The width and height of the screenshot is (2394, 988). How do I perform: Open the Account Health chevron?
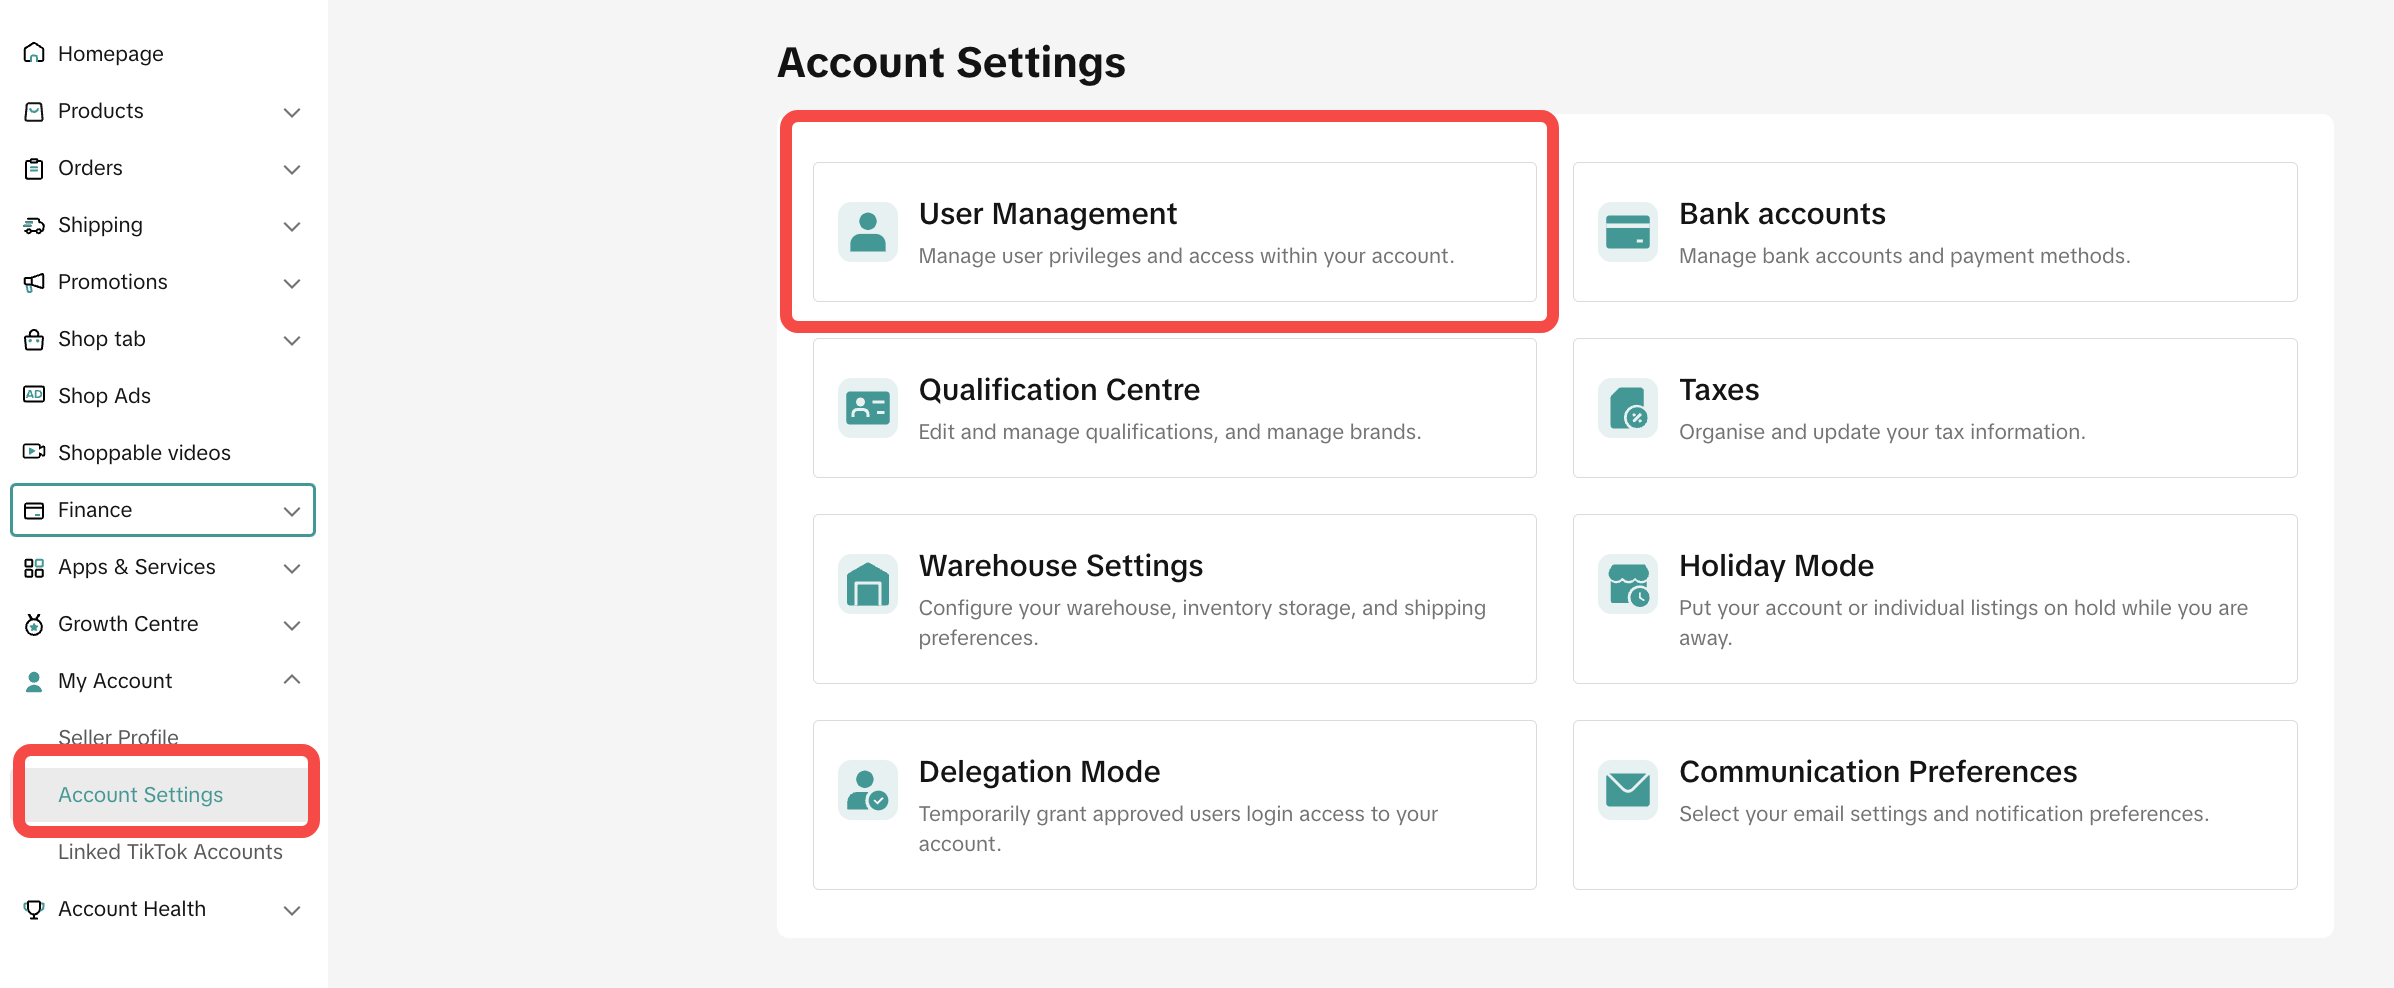click(292, 910)
